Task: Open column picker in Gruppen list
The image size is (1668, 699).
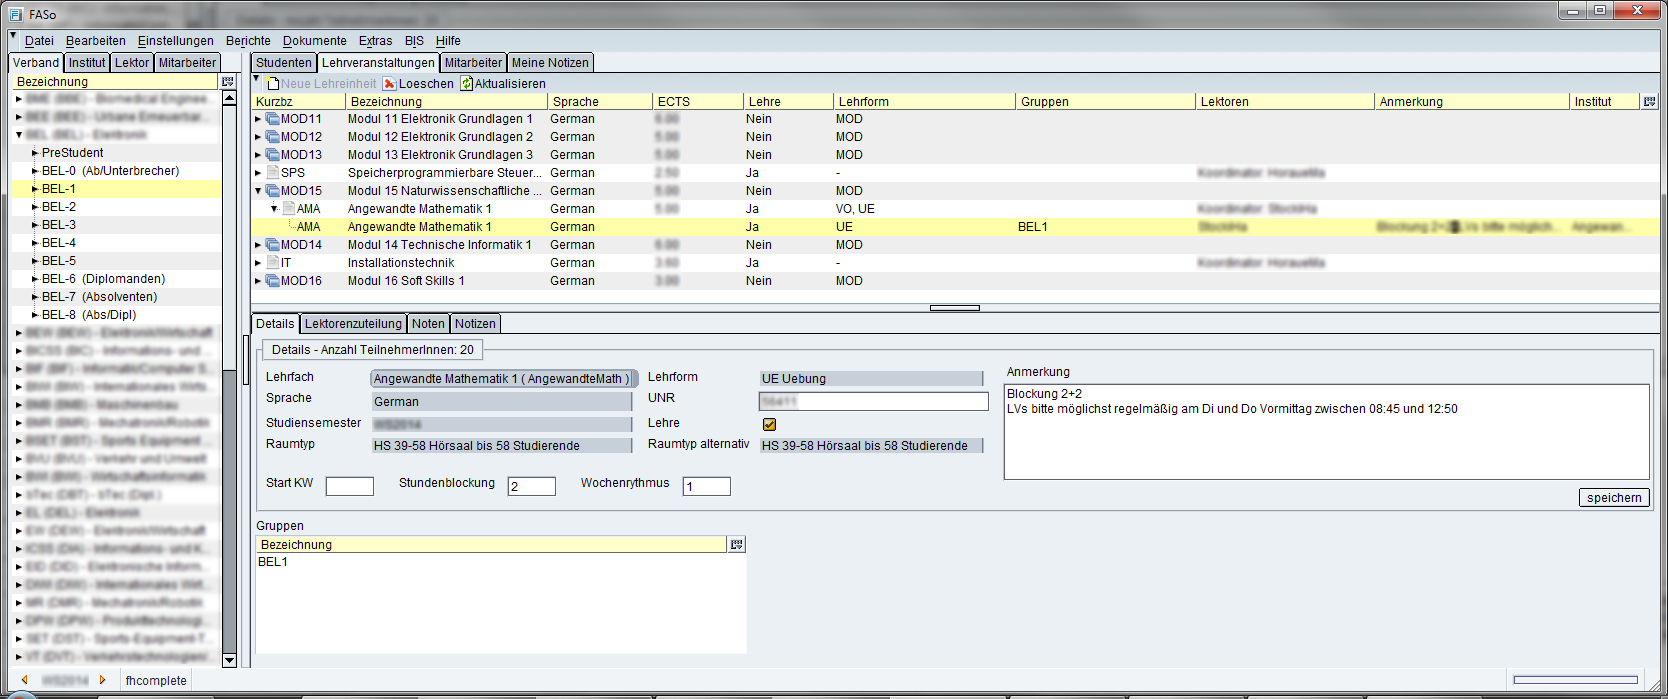Action: [737, 545]
